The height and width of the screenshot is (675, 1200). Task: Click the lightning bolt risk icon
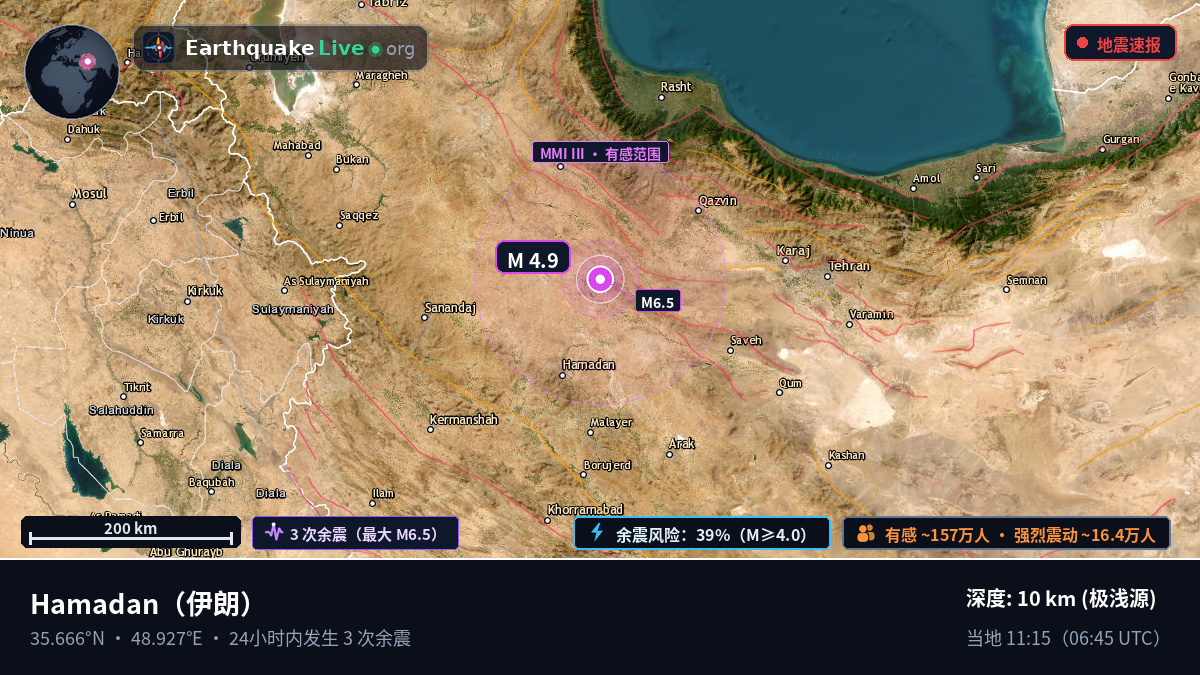point(597,533)
